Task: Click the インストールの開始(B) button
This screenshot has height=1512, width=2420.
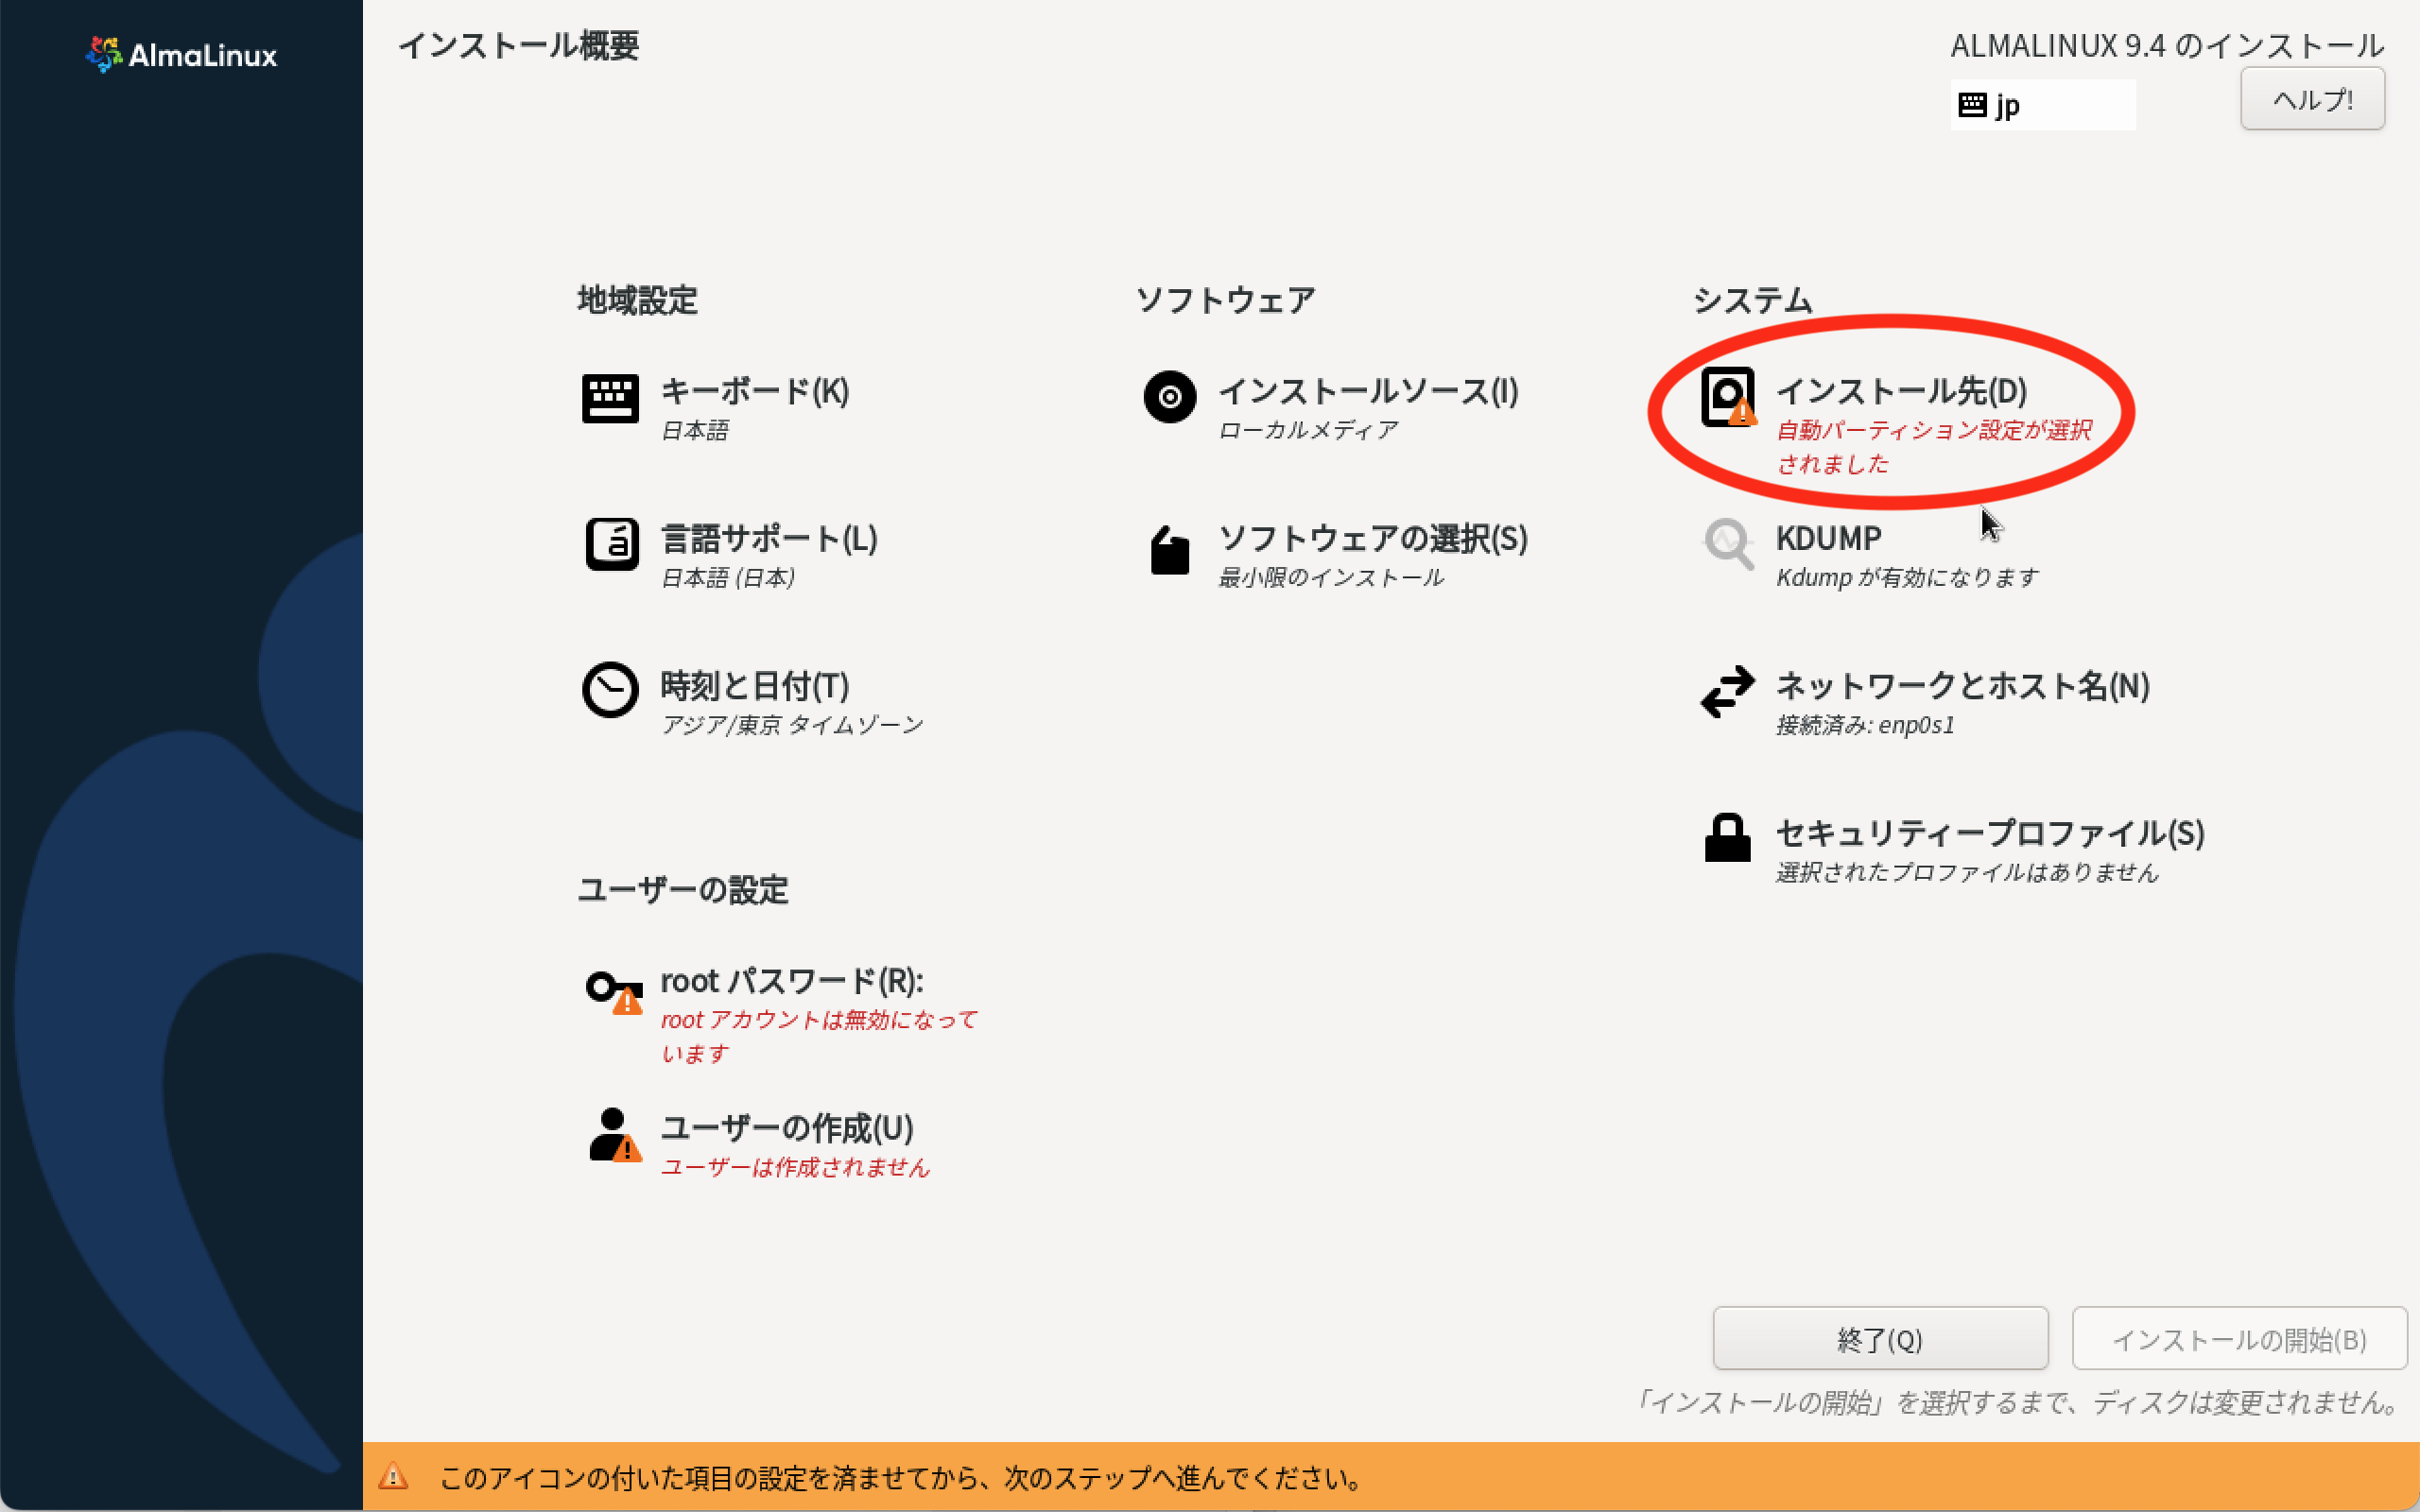Action: (x=2239, y=1339)
